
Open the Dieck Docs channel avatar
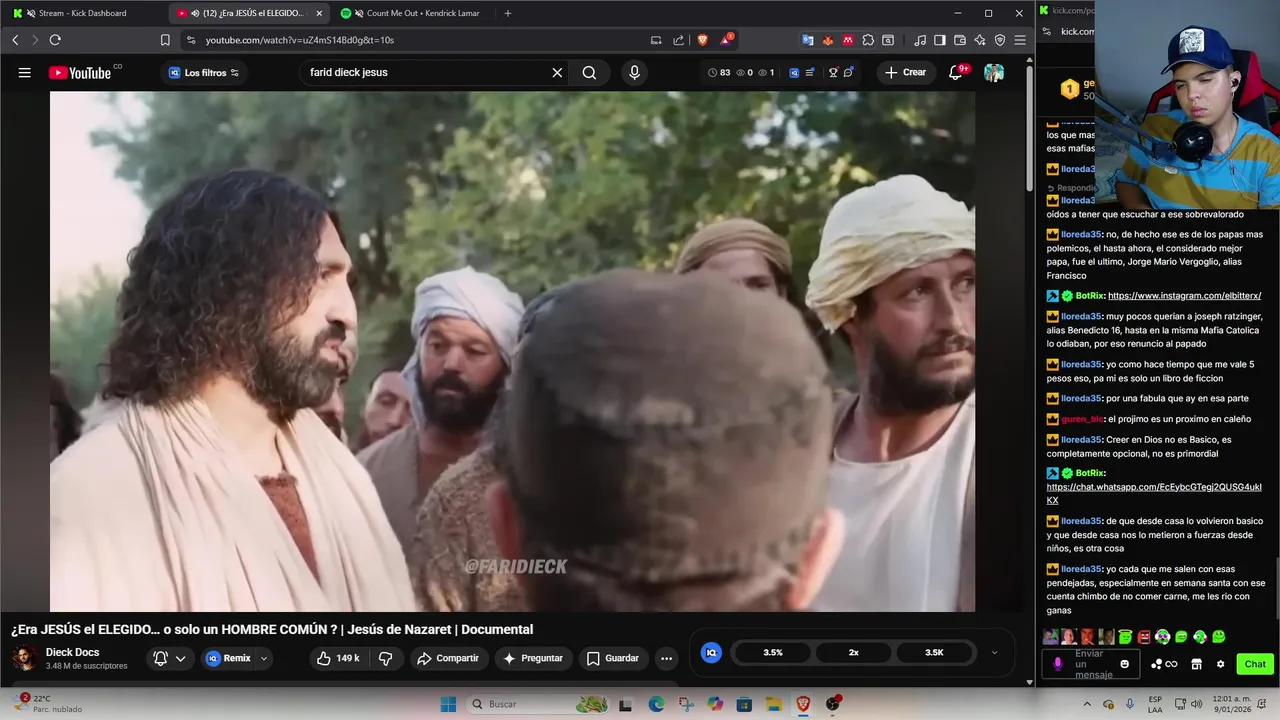tap(24, 658)
